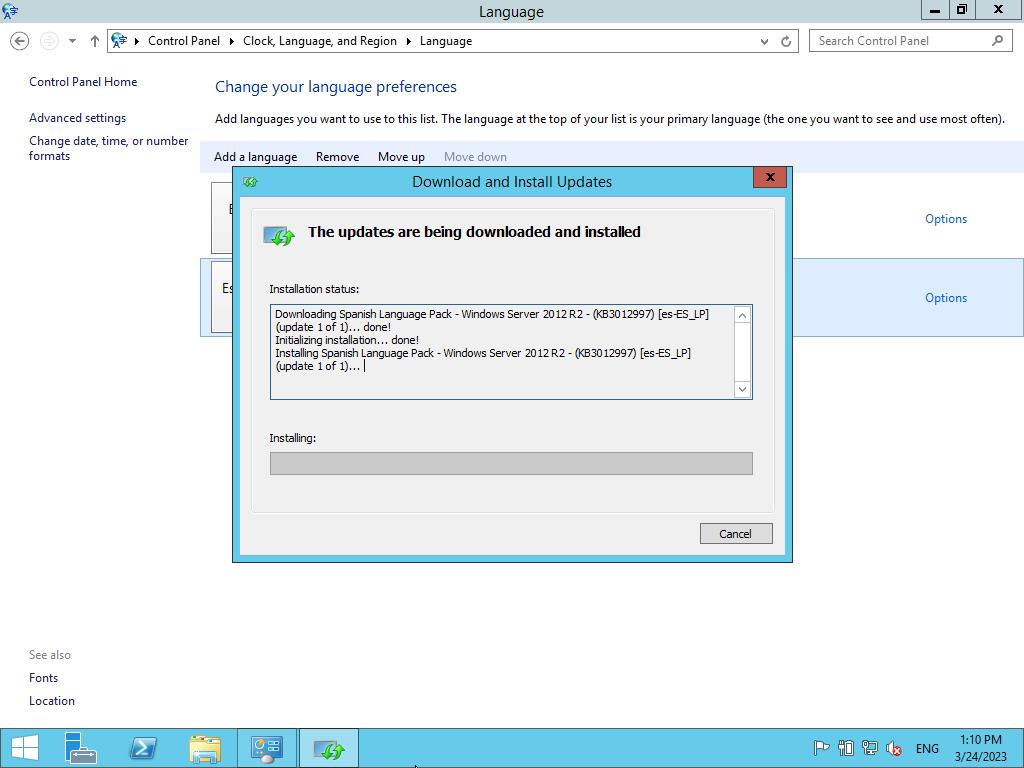1024x768 pixels.
Task: Click Remove in the language toolbar
Action: 338,157
